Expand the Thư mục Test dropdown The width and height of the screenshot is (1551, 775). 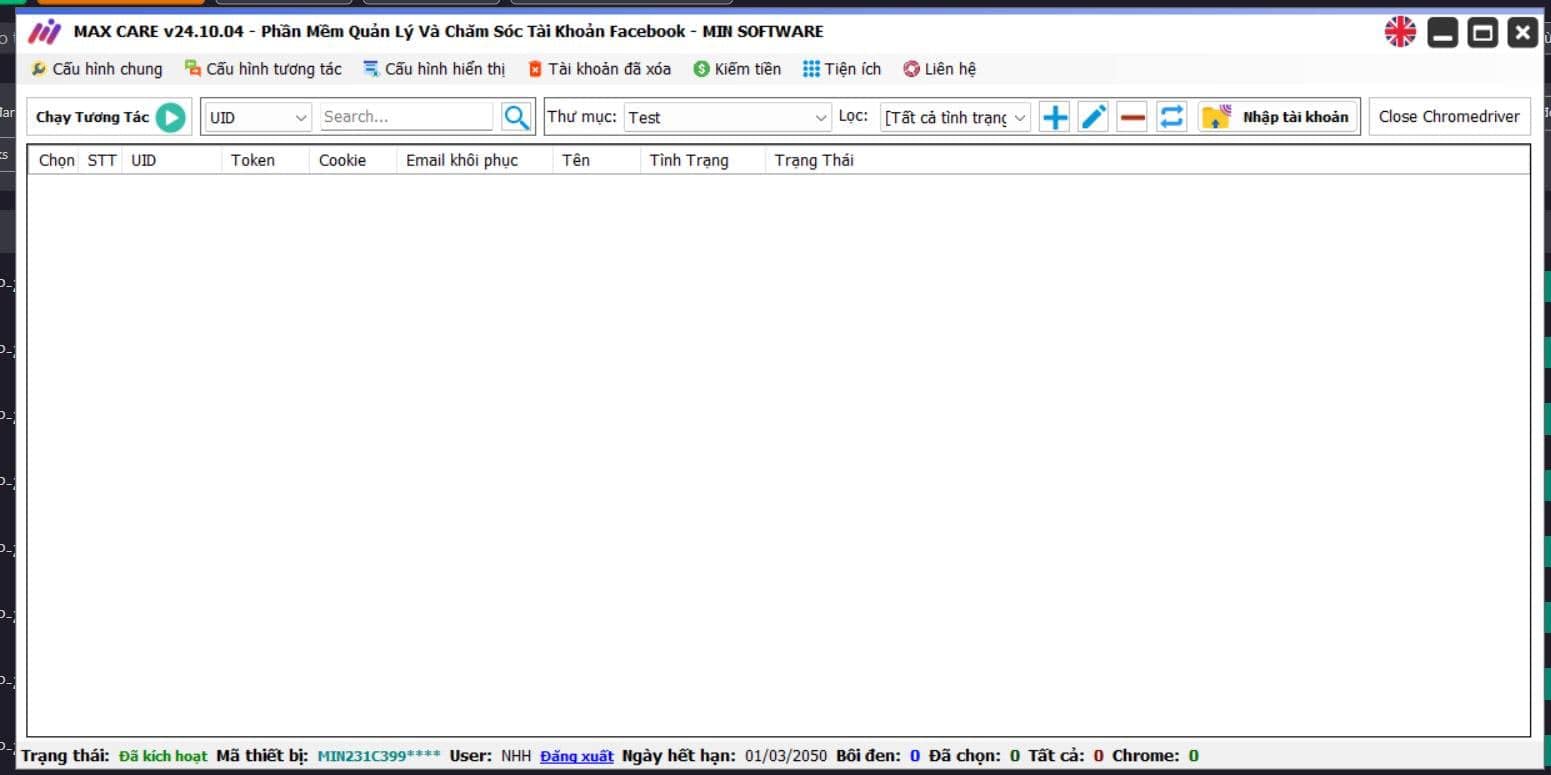(727, 117)
